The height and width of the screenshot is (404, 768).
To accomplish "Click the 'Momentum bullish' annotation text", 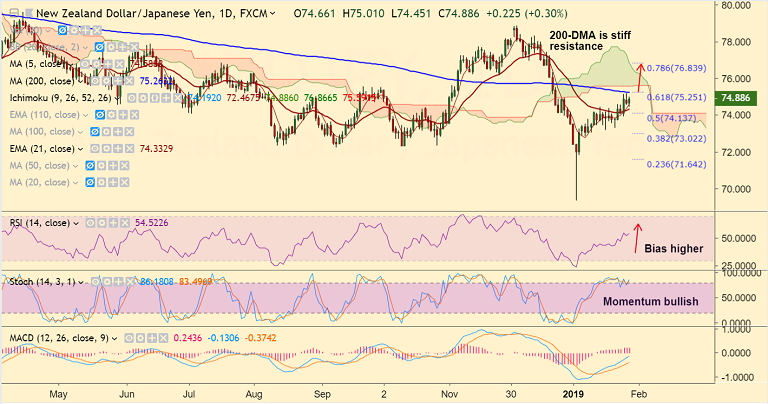I will [x=650, y=302].
